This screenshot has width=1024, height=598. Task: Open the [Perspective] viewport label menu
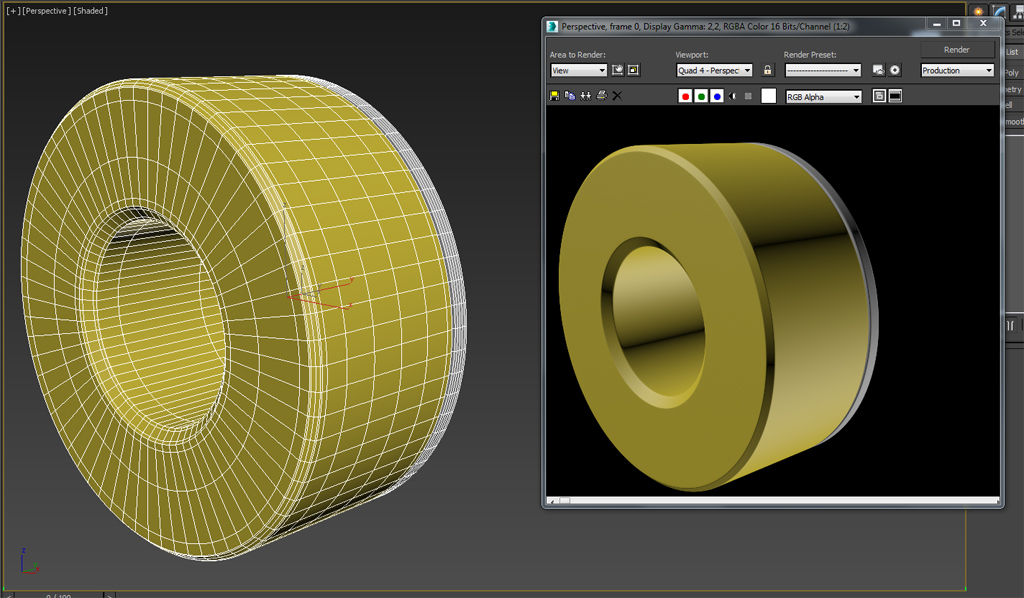[x=46, y=10]
